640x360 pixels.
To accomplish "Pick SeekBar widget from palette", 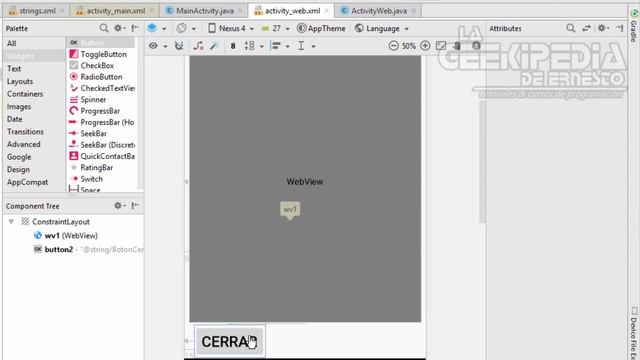I will click(x=101, y=133).
